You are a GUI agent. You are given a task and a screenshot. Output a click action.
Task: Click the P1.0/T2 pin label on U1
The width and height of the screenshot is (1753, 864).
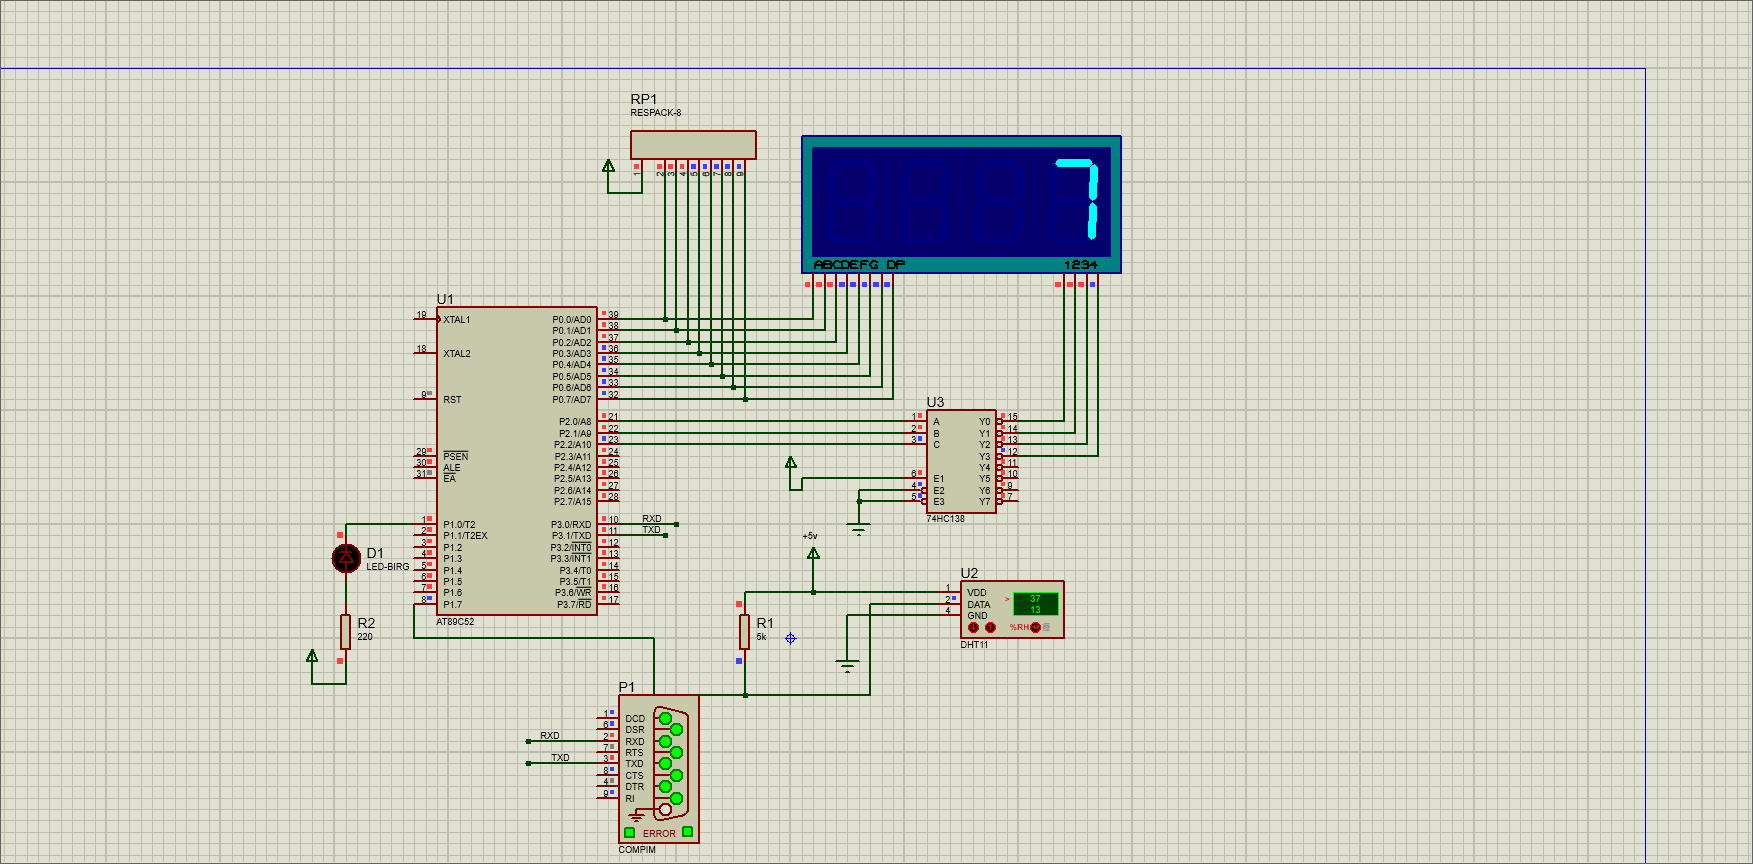(459, 525)
